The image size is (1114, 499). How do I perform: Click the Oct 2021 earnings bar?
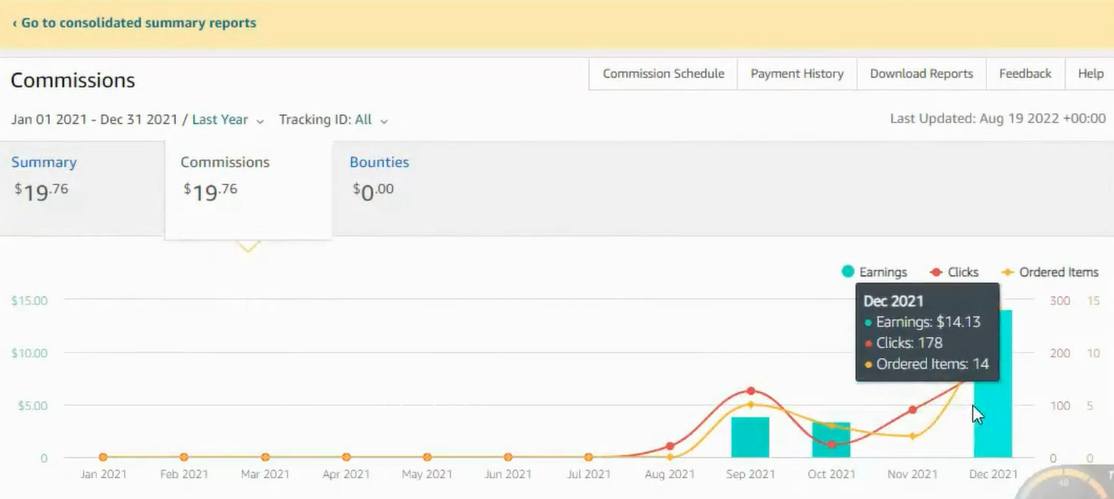pyautogui.click(x=831, y=440)
